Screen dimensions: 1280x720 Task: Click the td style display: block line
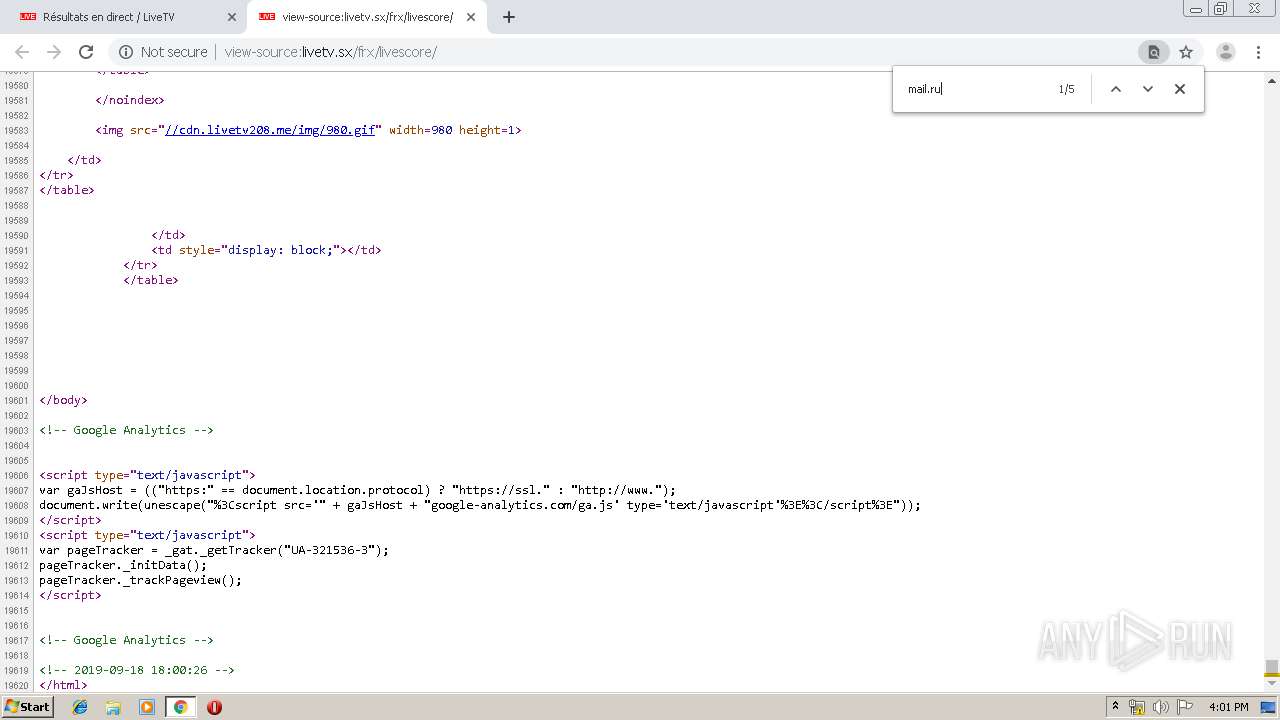click(266, 250)
